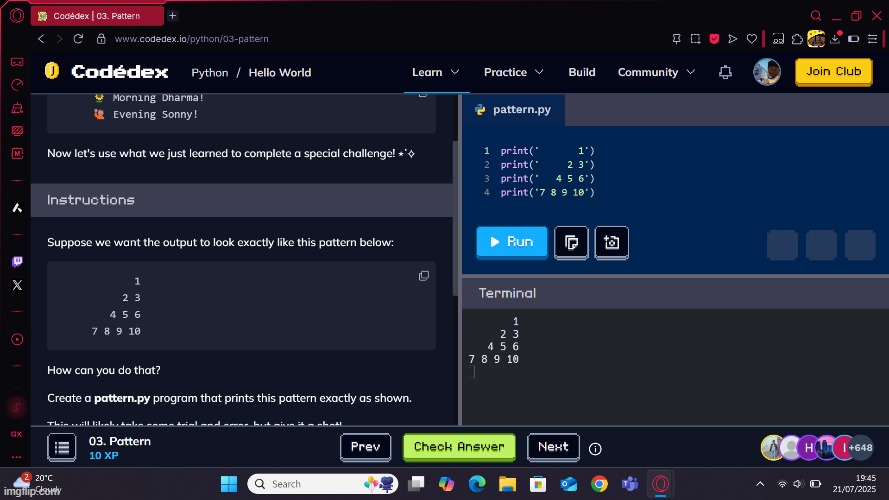Open the lesson list menu icon
The width and height of the screenshot is (889, 500).
[61, 447]
